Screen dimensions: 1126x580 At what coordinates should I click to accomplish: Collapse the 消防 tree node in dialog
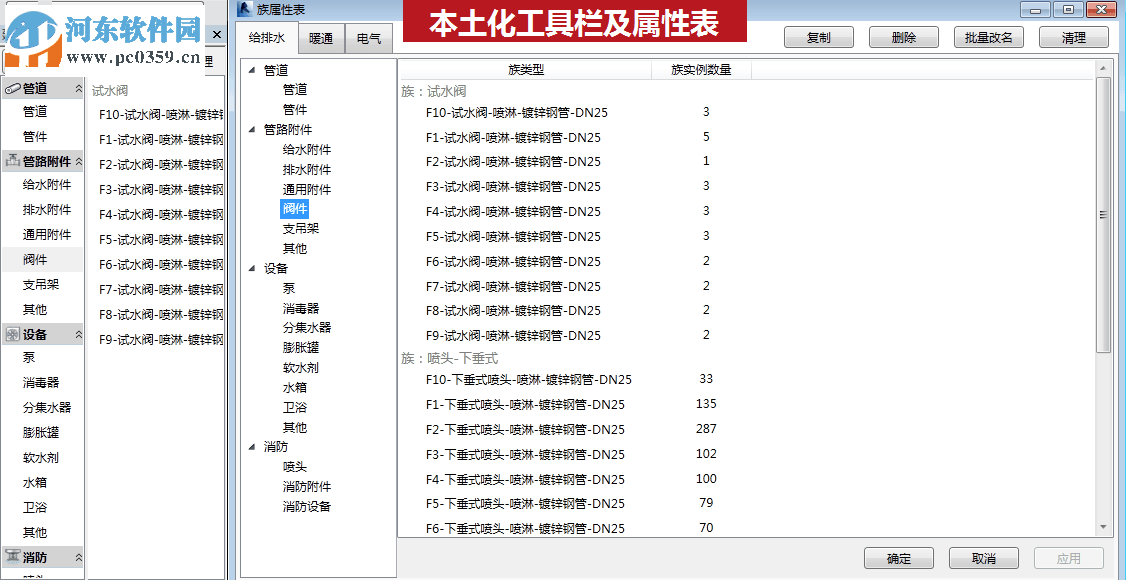coord(252,446)
